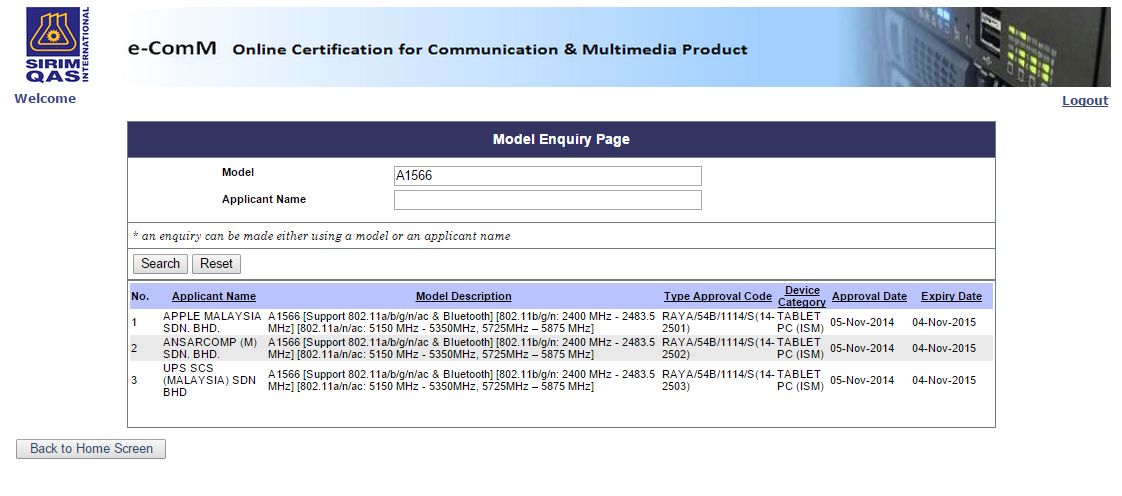
Task: Sort by Model Description column header
Action: click(x=463, y=296)
